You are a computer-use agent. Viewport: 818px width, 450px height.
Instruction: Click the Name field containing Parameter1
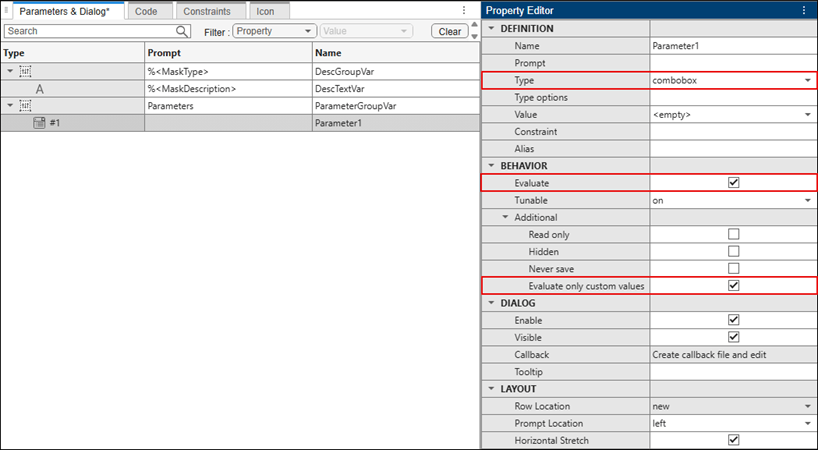[733, 46]
